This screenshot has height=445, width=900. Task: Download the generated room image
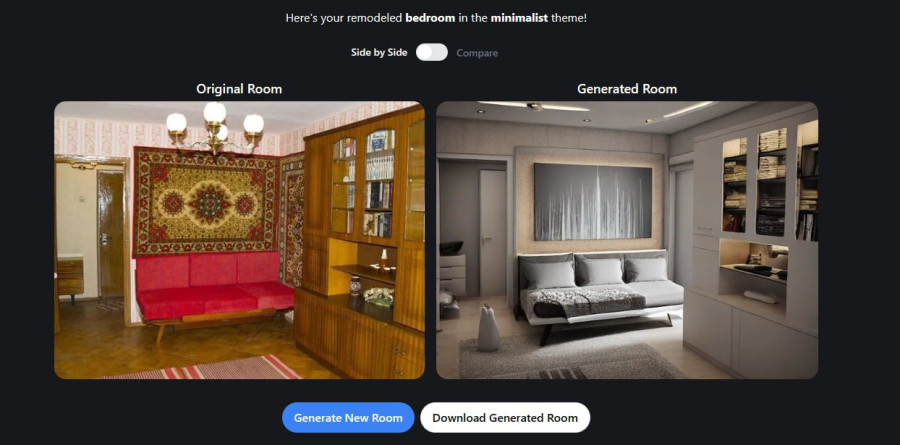[505, 417]
